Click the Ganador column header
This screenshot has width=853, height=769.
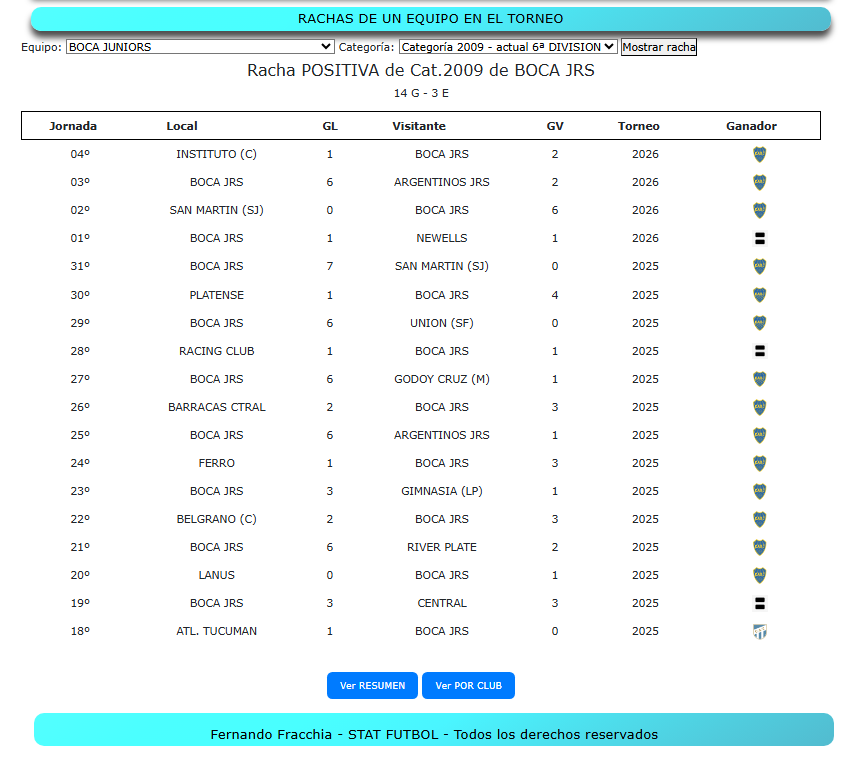coord(751,126)
